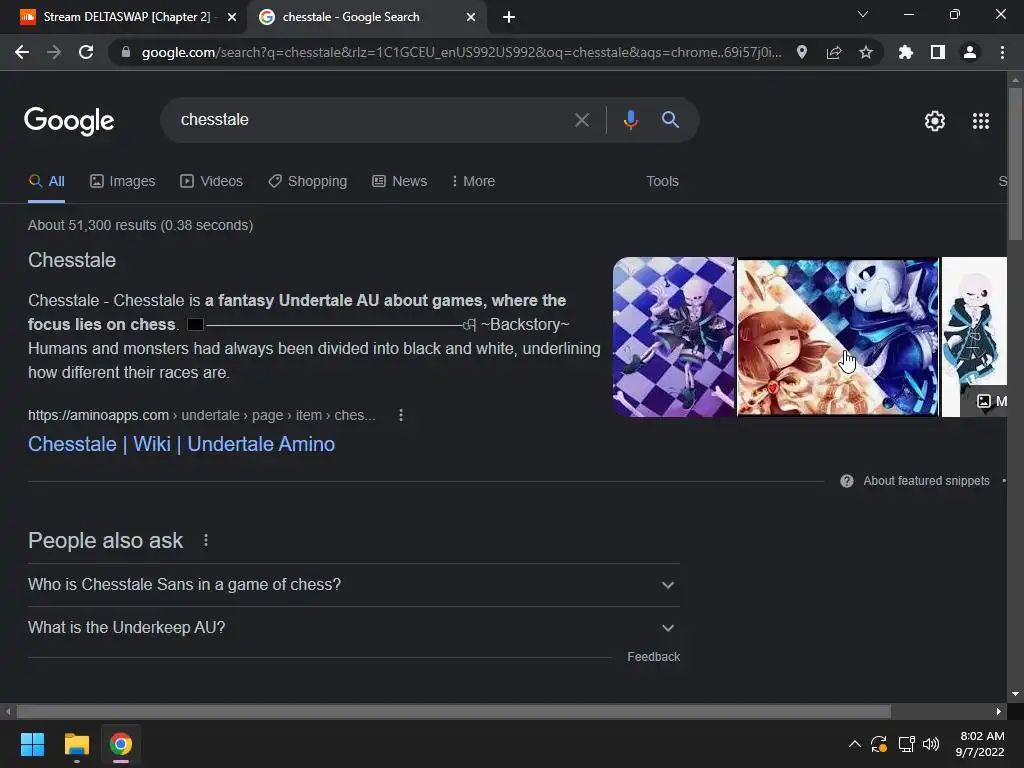Open the network display tray icon

(x=906, y=744)
